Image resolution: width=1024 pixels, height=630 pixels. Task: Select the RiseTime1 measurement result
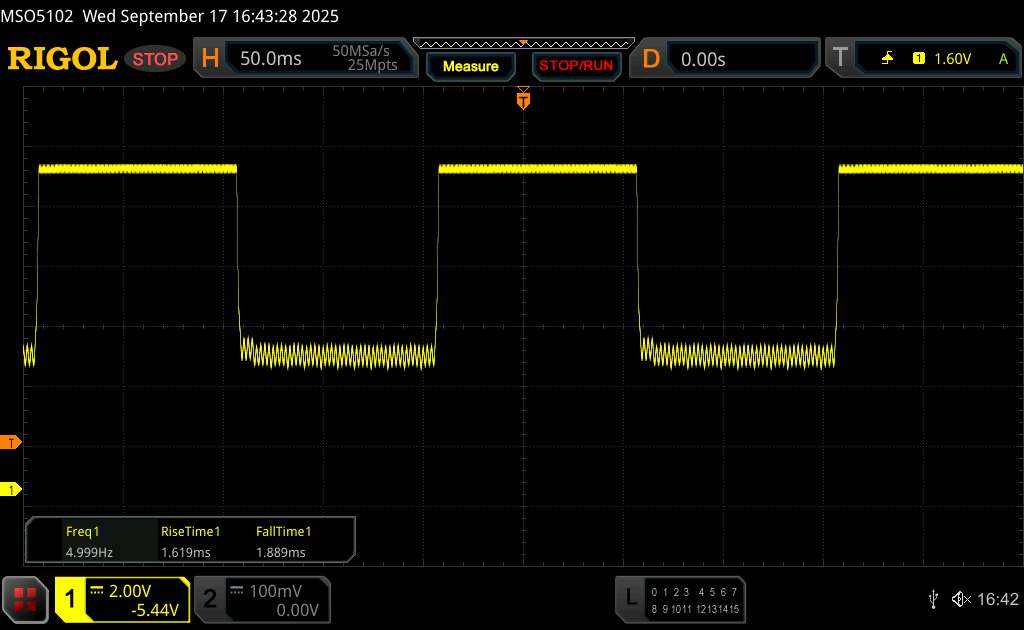point(190,542)
